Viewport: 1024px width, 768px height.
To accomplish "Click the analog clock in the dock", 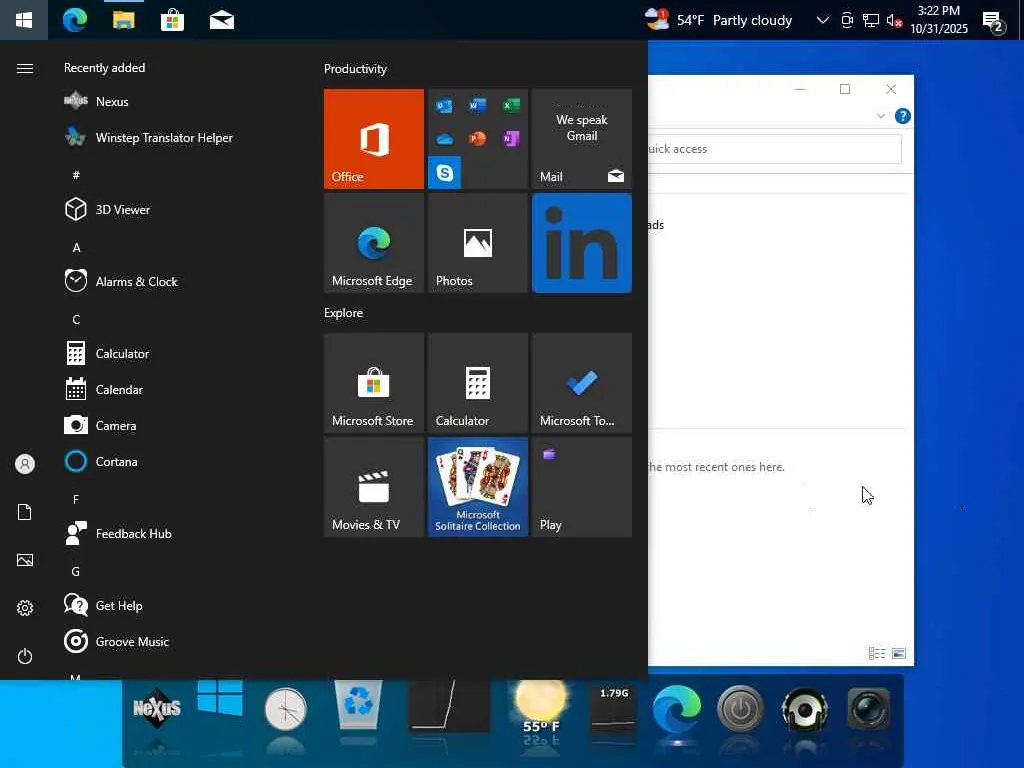I will tap(285, 709).
